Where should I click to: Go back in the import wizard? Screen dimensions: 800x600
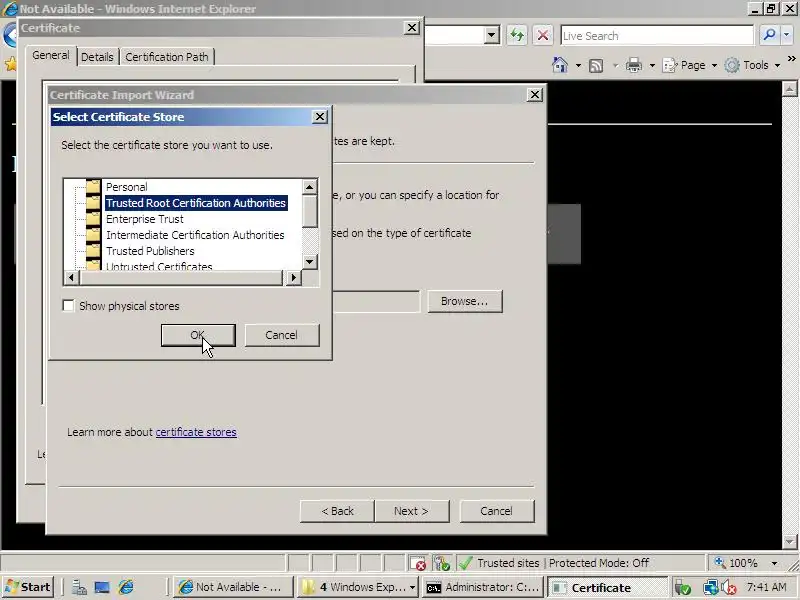(x=337, y=511)
